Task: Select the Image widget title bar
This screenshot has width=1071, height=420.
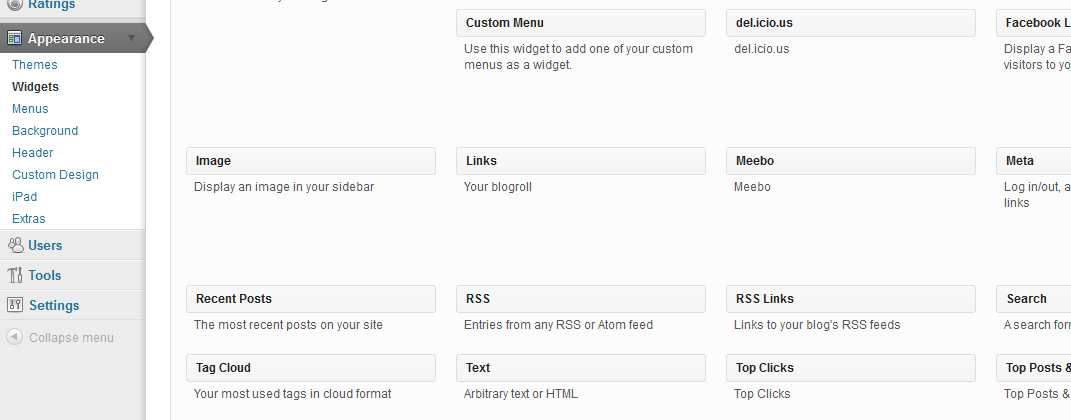Action: point(310,161)
